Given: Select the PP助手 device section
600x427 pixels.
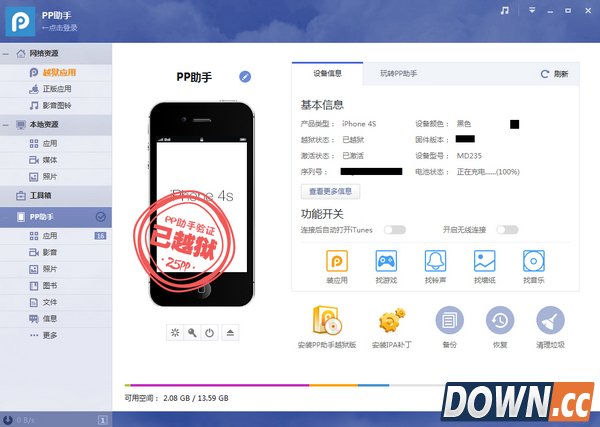Looking at the screenshot, I should point(56,217).
